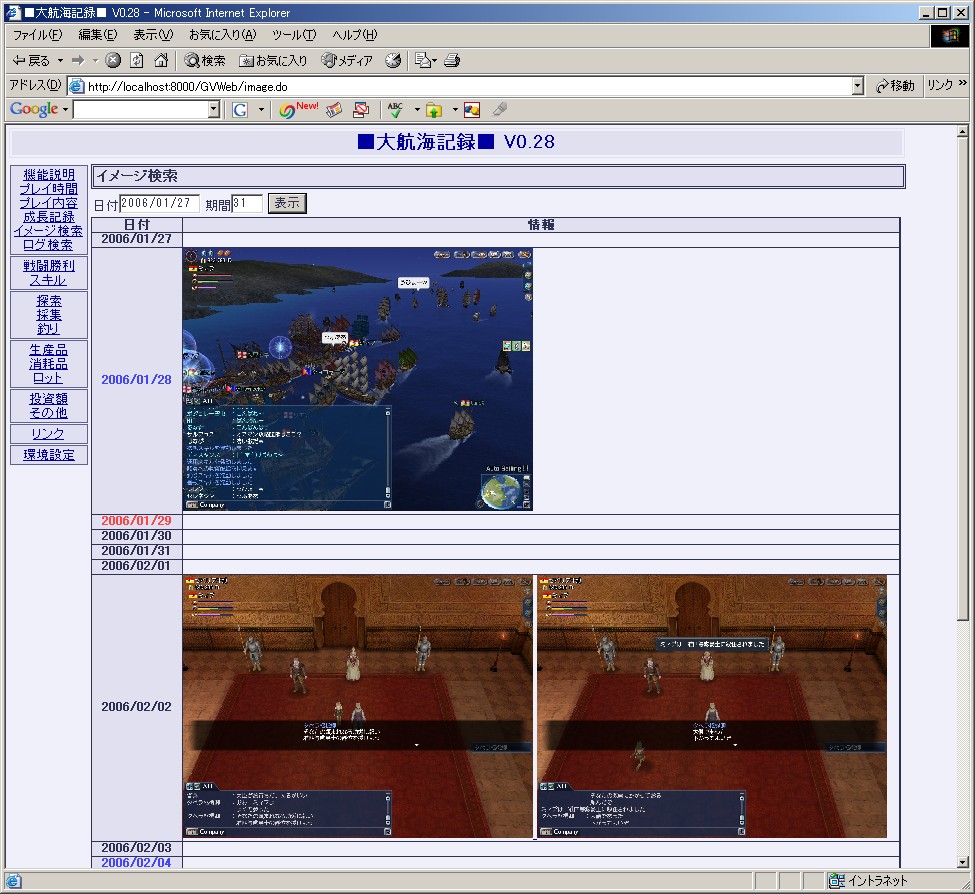Click the Google toolbar New! icon
The height and width of the screenshot is (894, 975).
(x=298, y=110)
